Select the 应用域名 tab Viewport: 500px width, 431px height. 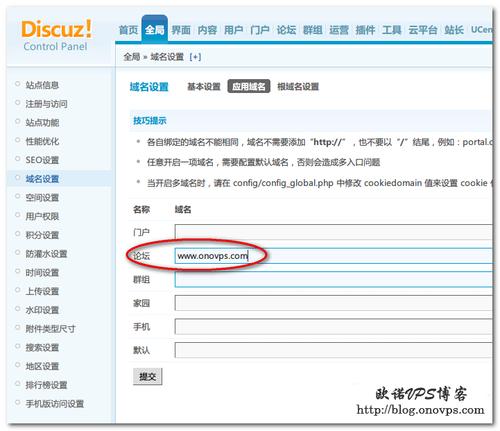[249, 87]
